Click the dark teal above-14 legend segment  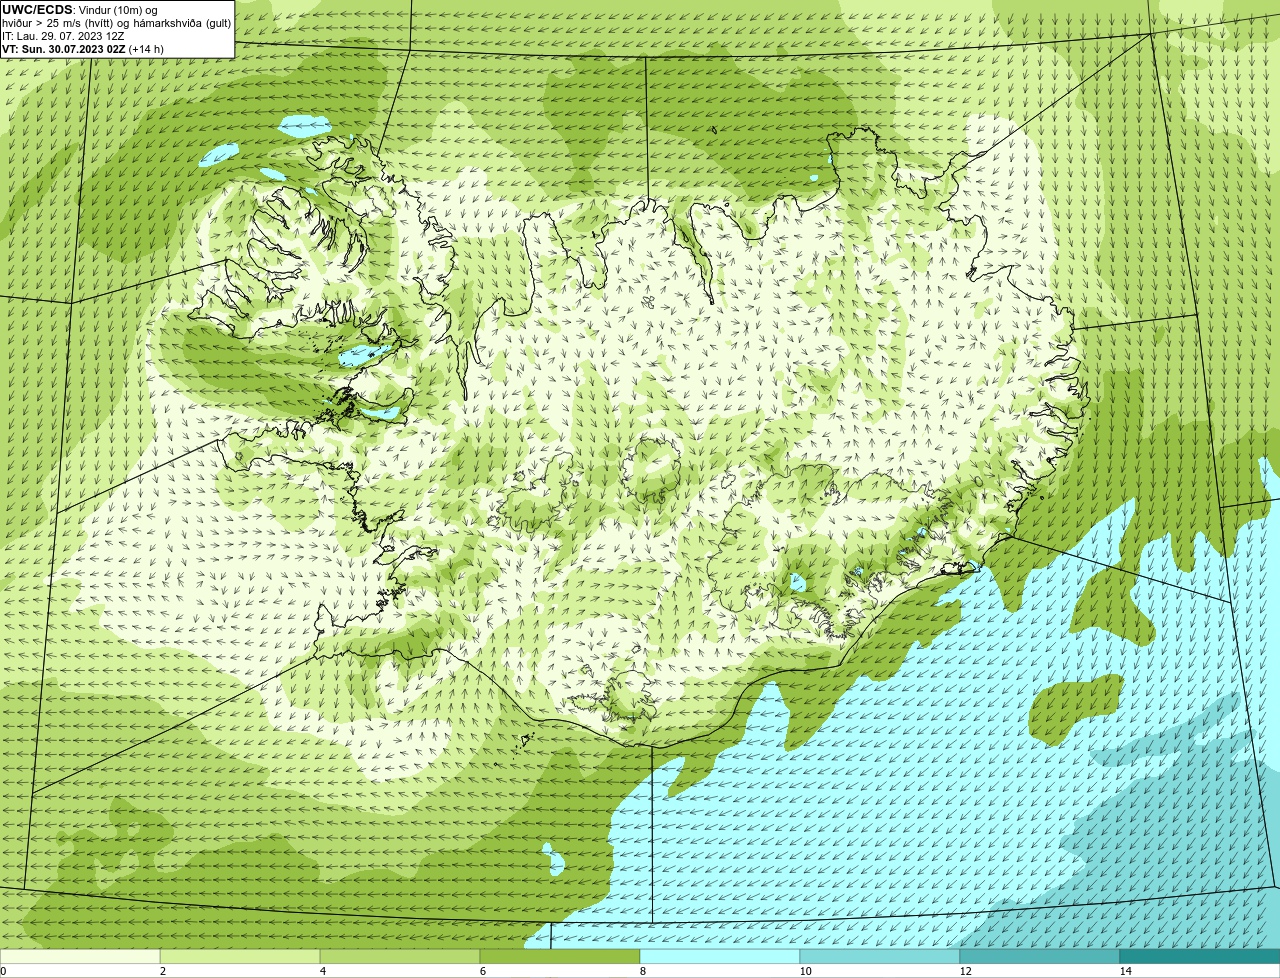pyautogui.click(x=1200, y=956)
